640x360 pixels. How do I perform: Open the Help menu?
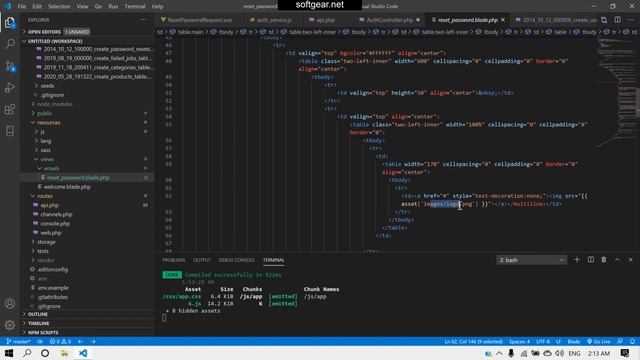pos(158,6)
